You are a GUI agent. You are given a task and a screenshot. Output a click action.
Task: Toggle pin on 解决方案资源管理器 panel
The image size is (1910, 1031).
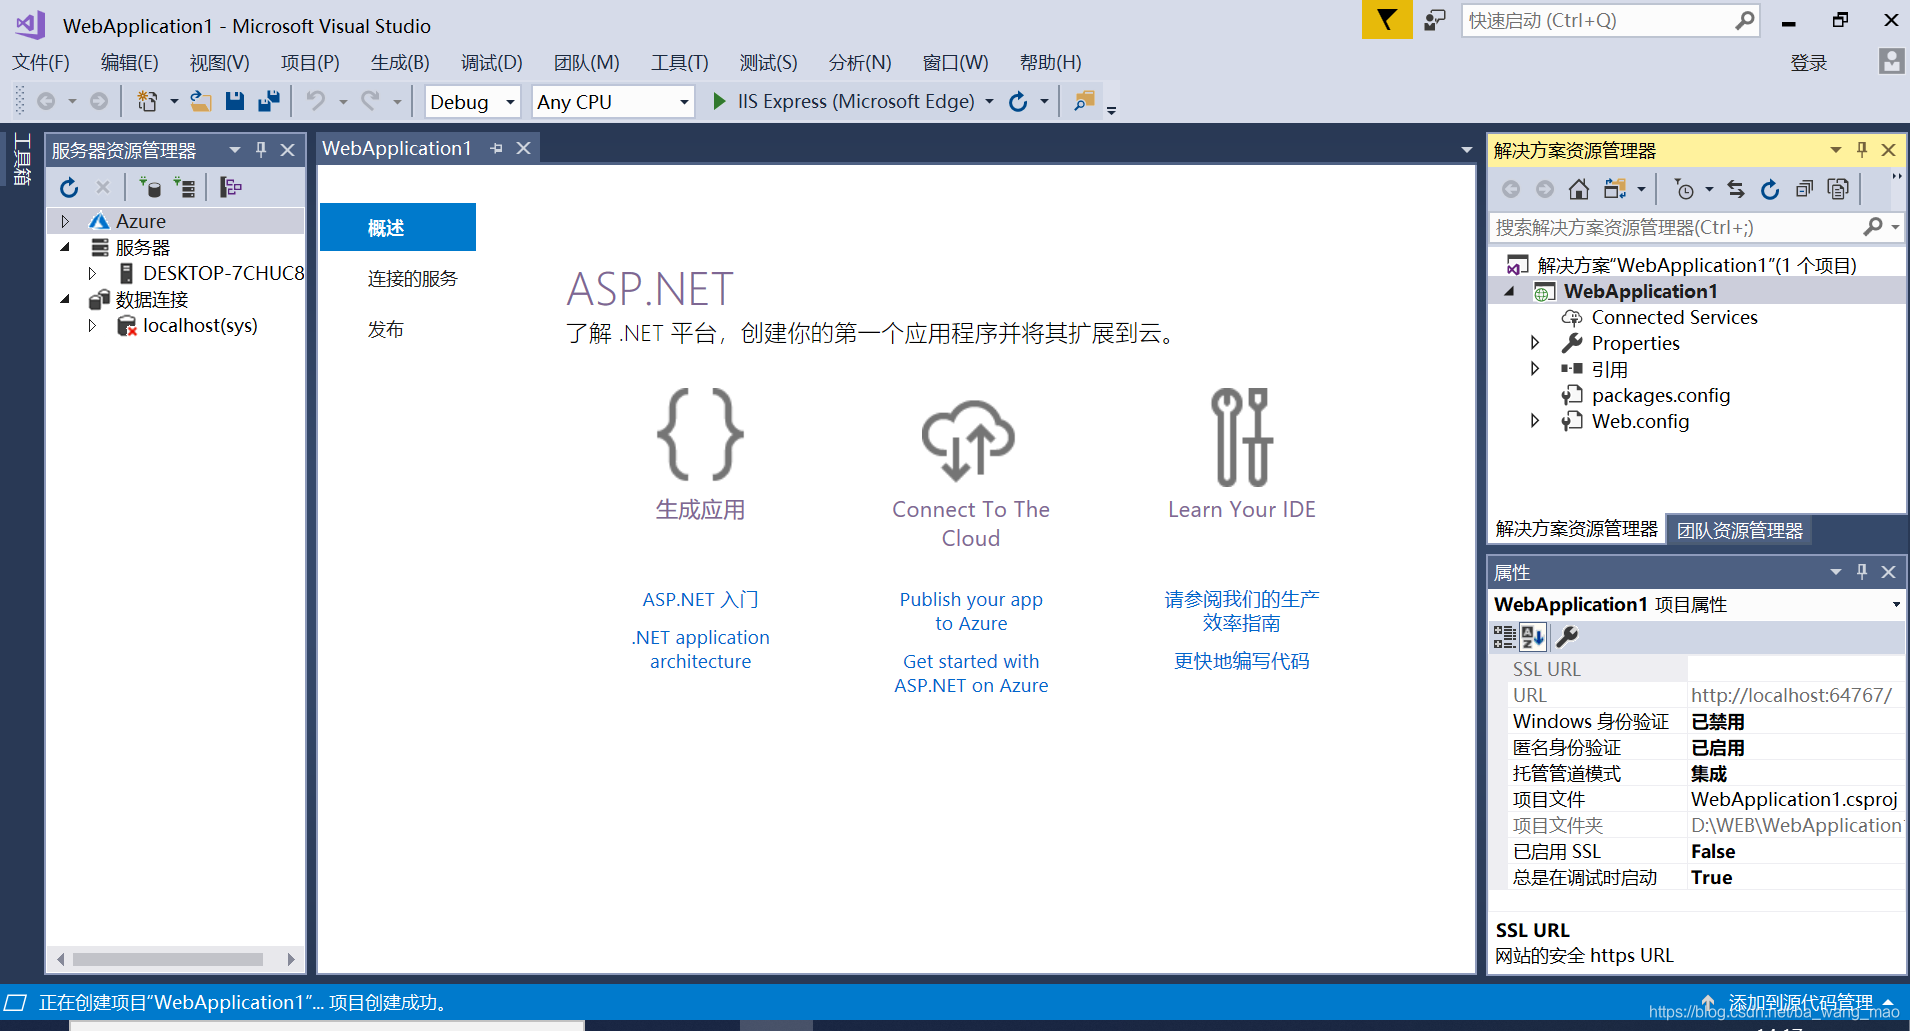[1862, 150]
